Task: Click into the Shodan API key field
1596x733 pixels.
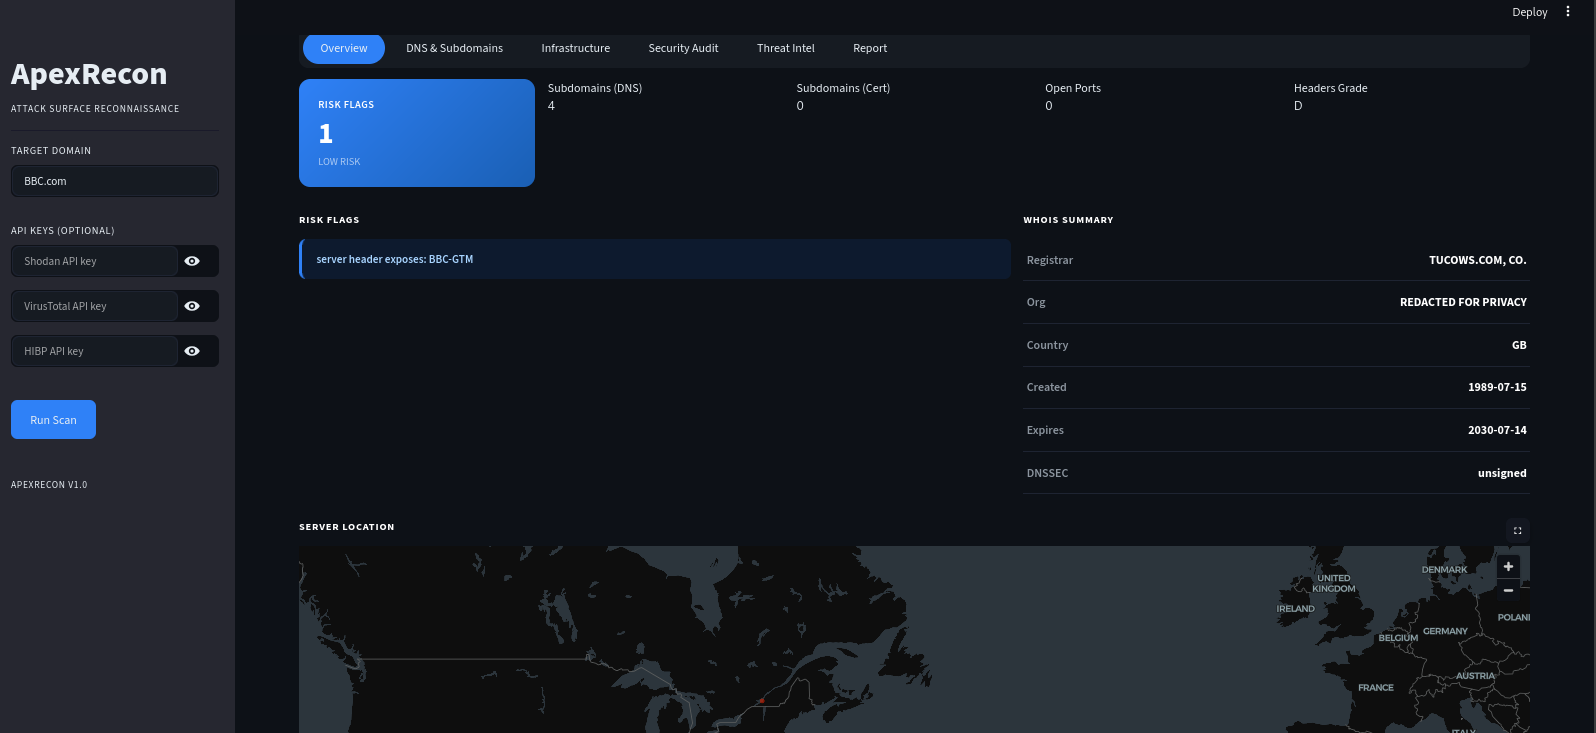Action: (x=94, y=261)
